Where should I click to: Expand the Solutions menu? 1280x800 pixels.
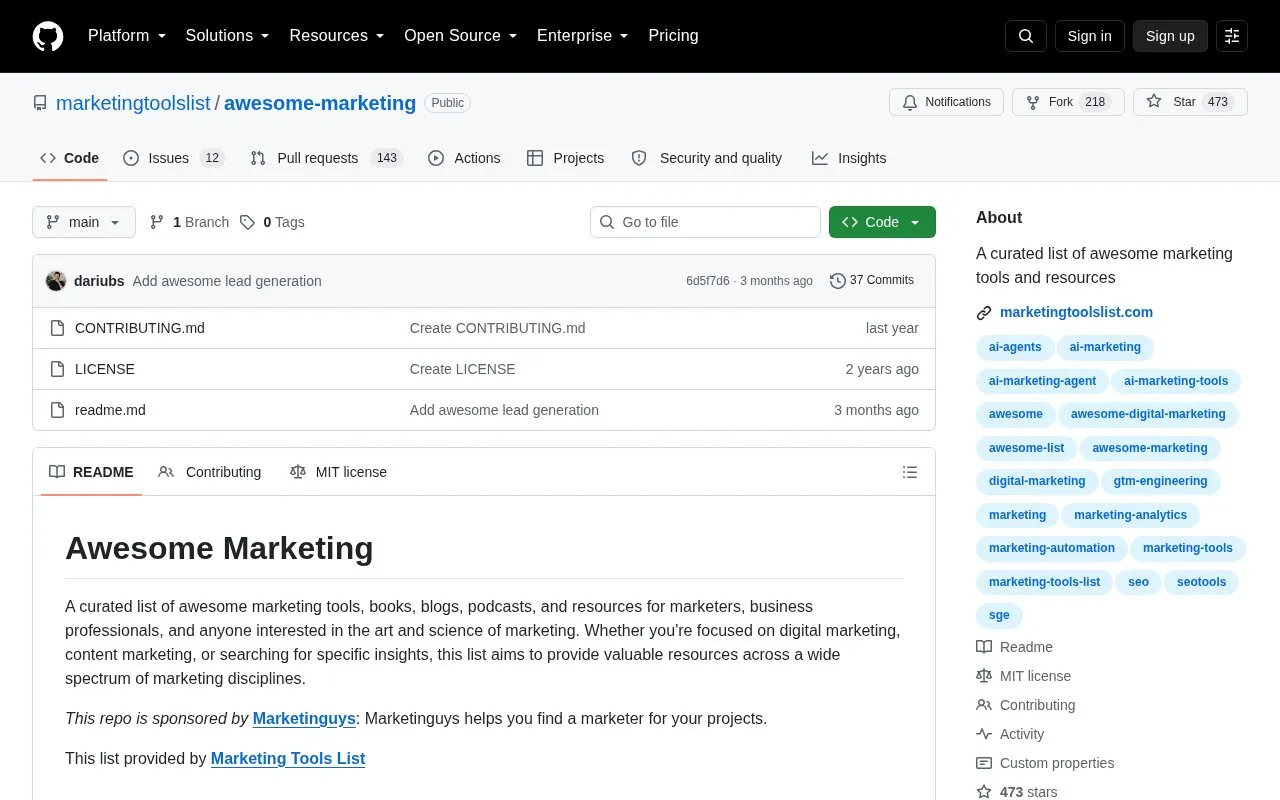[x=228, y=36]
